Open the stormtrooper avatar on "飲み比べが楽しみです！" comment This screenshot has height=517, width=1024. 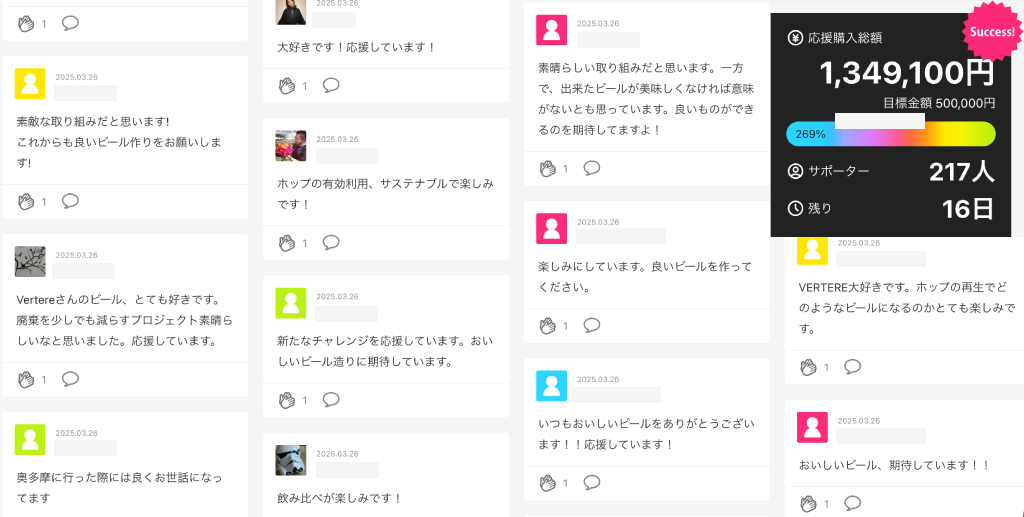click(x=291, y=460)
